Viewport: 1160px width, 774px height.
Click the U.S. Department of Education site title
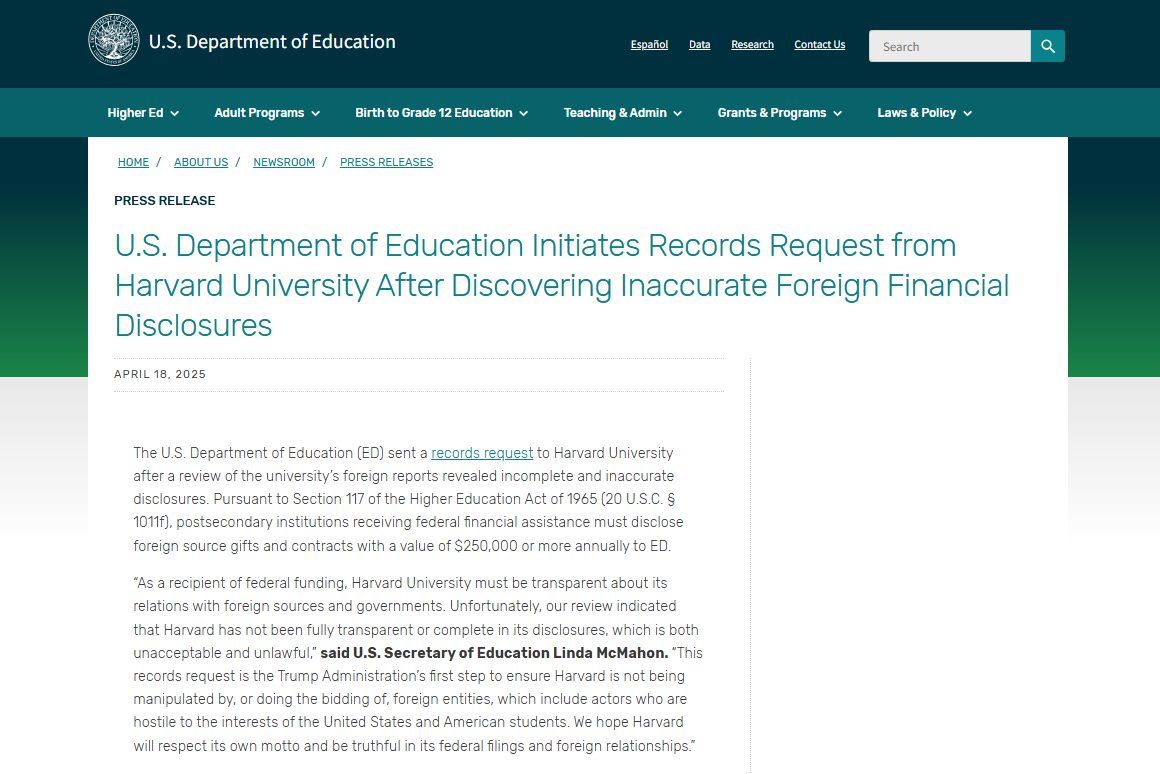(x=272, y=41)
